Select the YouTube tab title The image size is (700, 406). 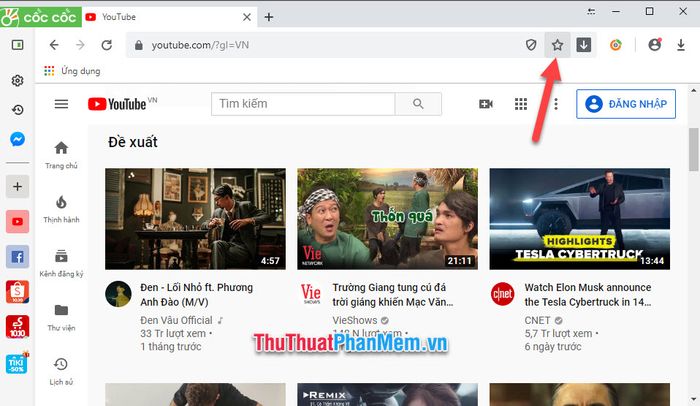pos(119,17)
